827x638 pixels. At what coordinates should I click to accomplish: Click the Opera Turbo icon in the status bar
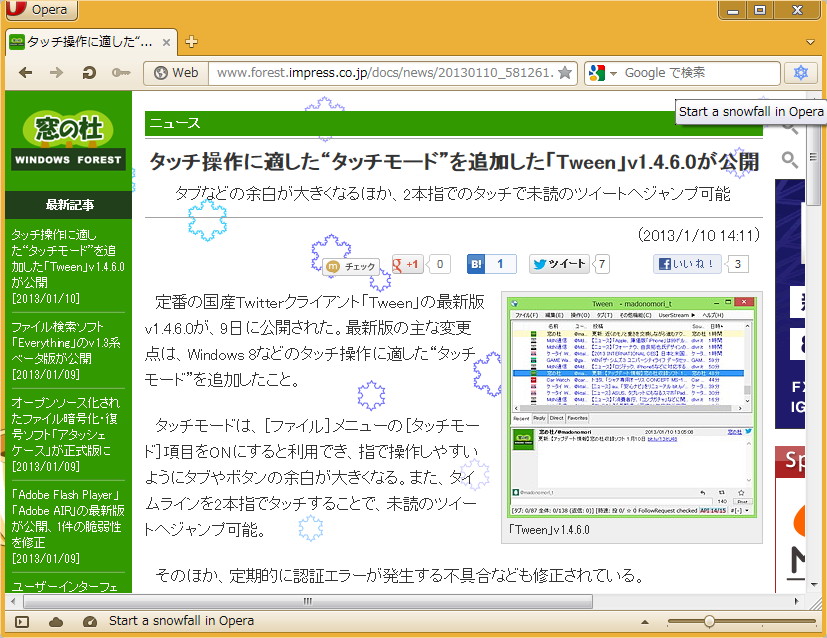tap(90, 621)
